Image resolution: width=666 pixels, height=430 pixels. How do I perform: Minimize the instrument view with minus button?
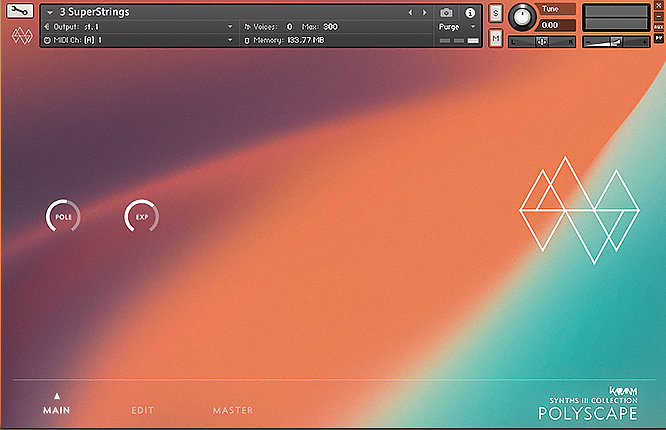pyautogui.click(x=658, y=17)
